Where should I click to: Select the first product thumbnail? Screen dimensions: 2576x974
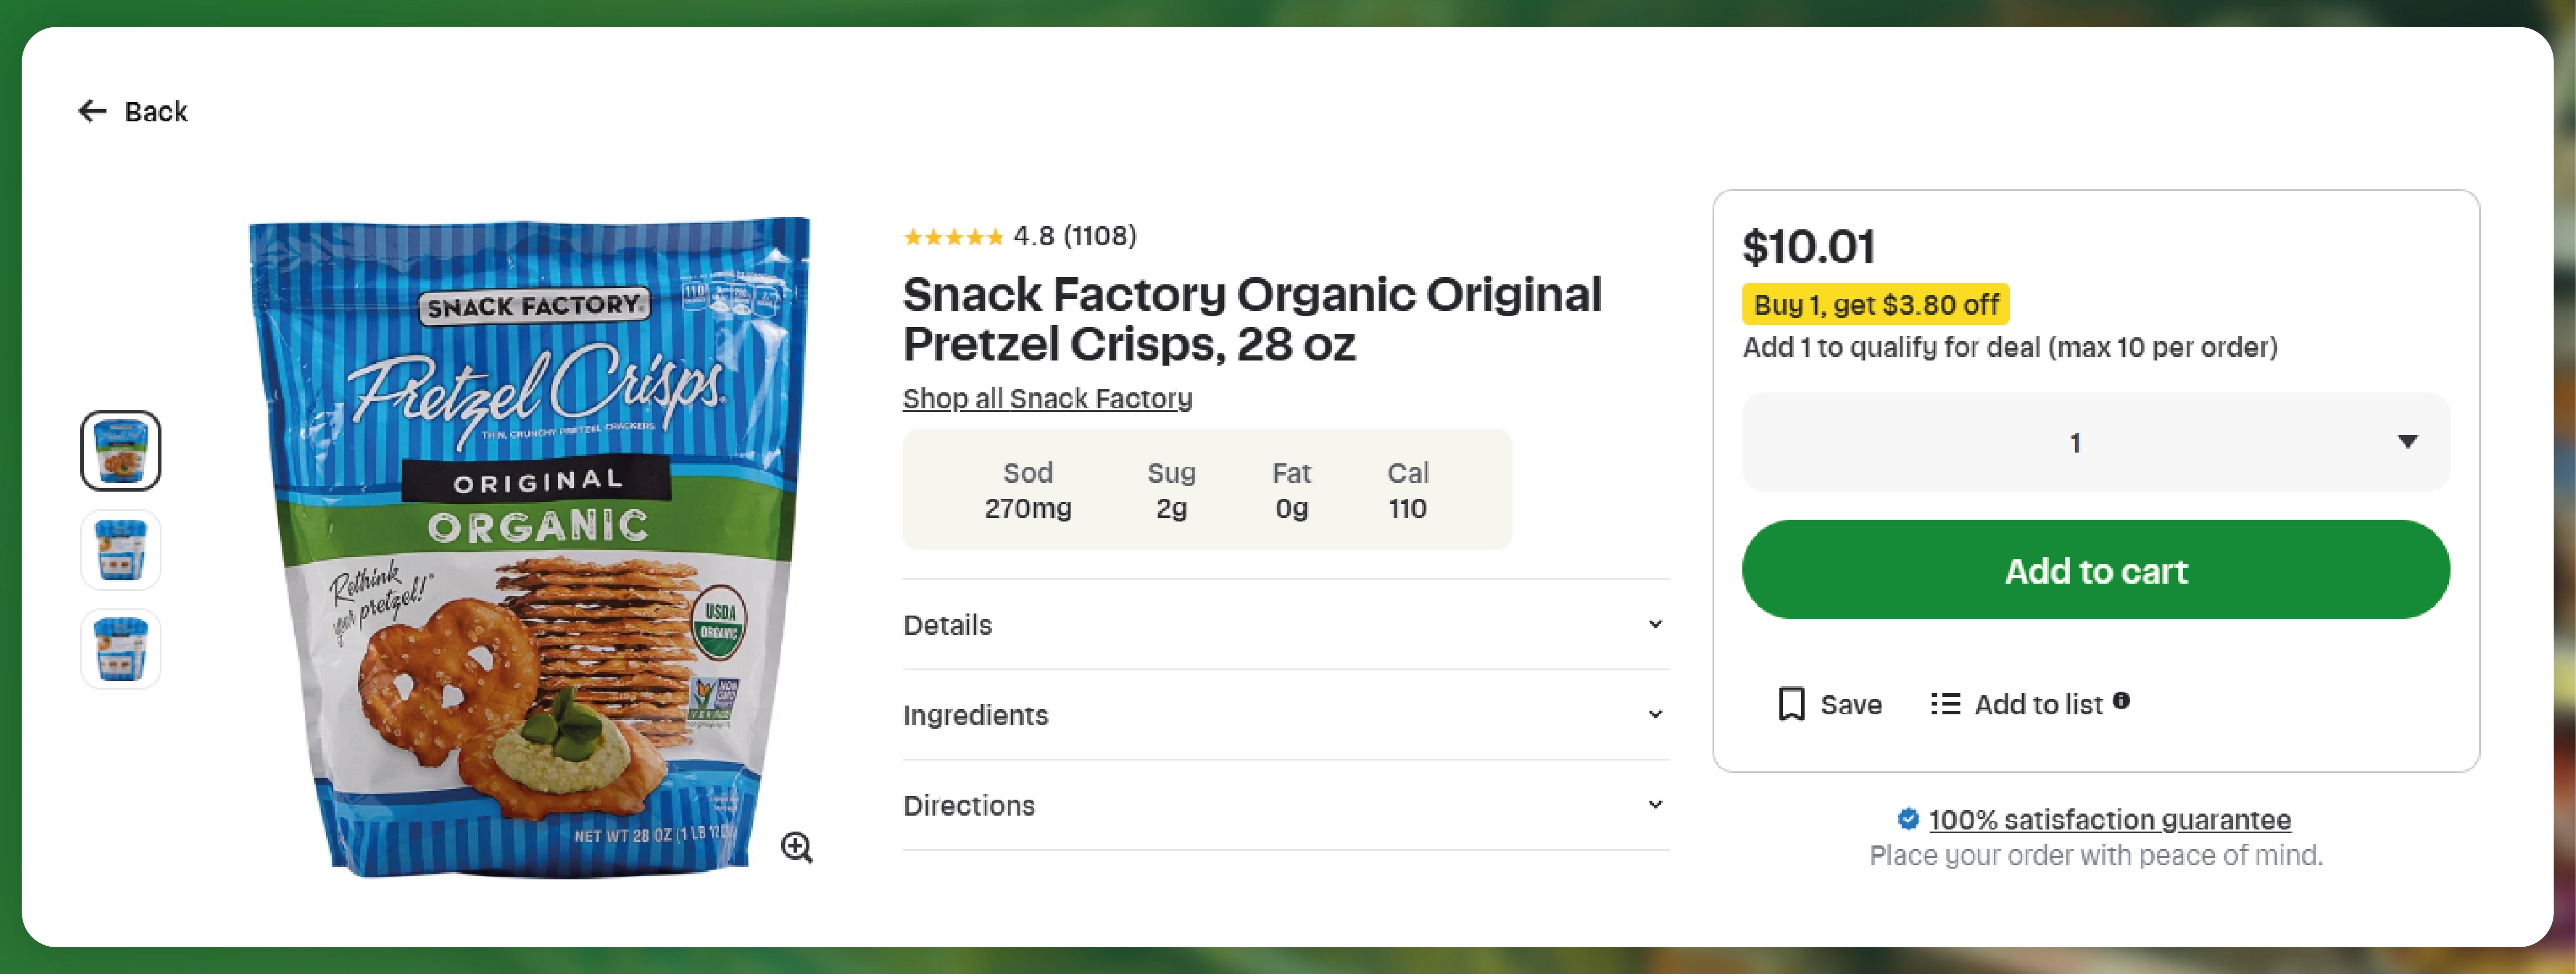pyautogui.click(x=121, y=451)
